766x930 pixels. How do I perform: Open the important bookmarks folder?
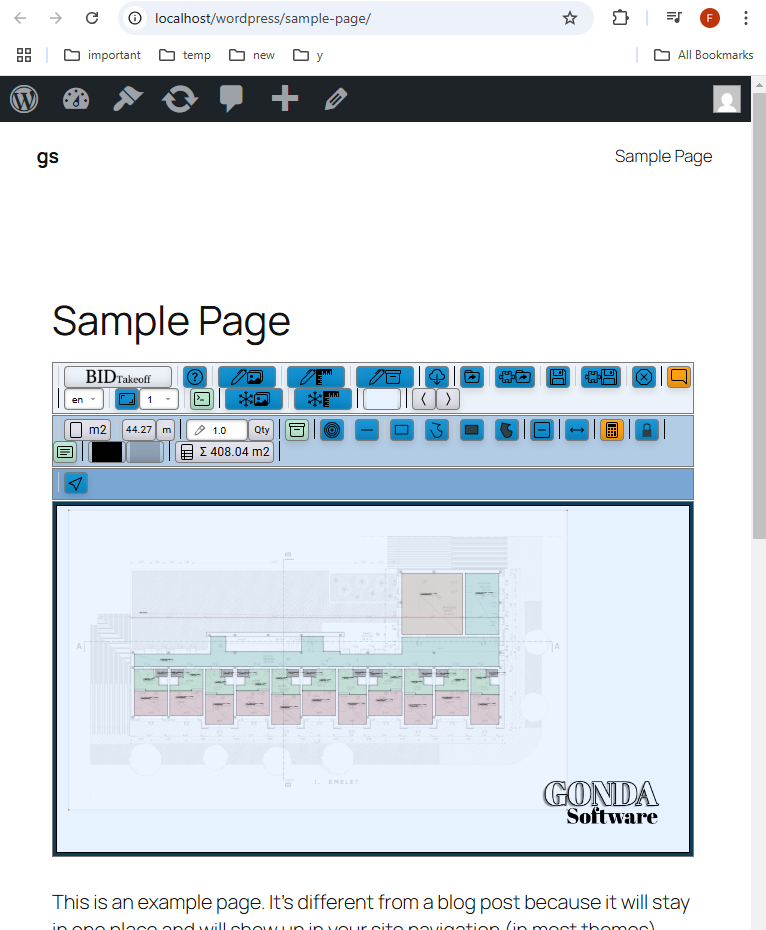(102, 55)
